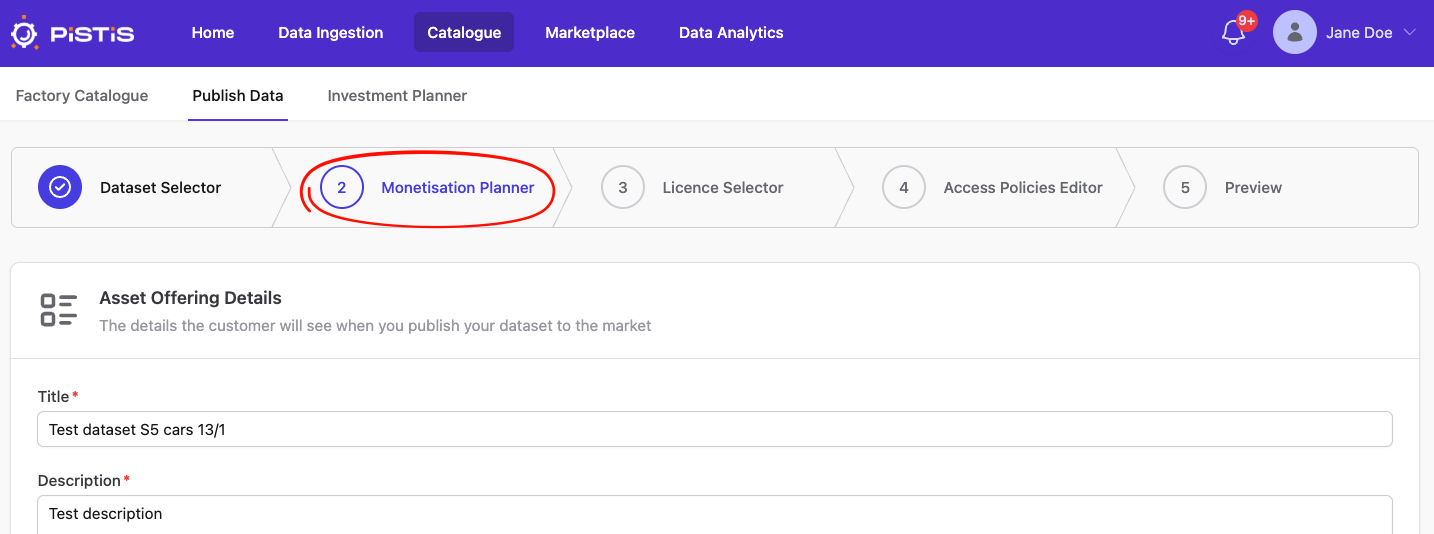
Task: Click the PISTIS logo
Action: click(72, 33)
